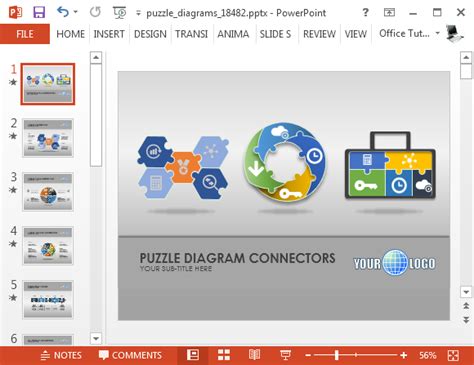Click slide editor scroll up arrow
474x365 pixels.
[466, 57]
